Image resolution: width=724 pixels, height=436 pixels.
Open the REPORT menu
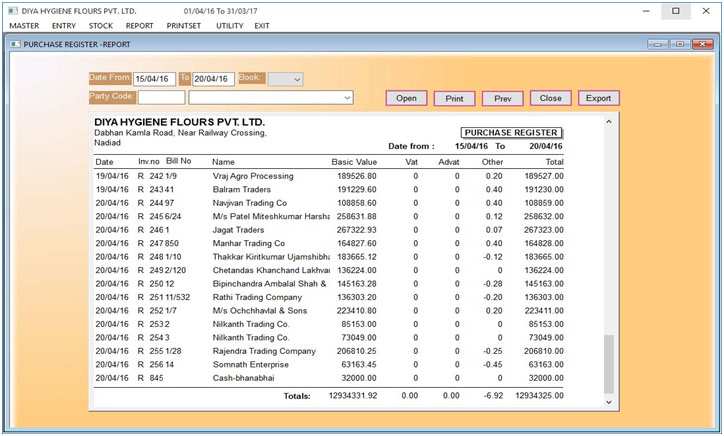point(139,25)
